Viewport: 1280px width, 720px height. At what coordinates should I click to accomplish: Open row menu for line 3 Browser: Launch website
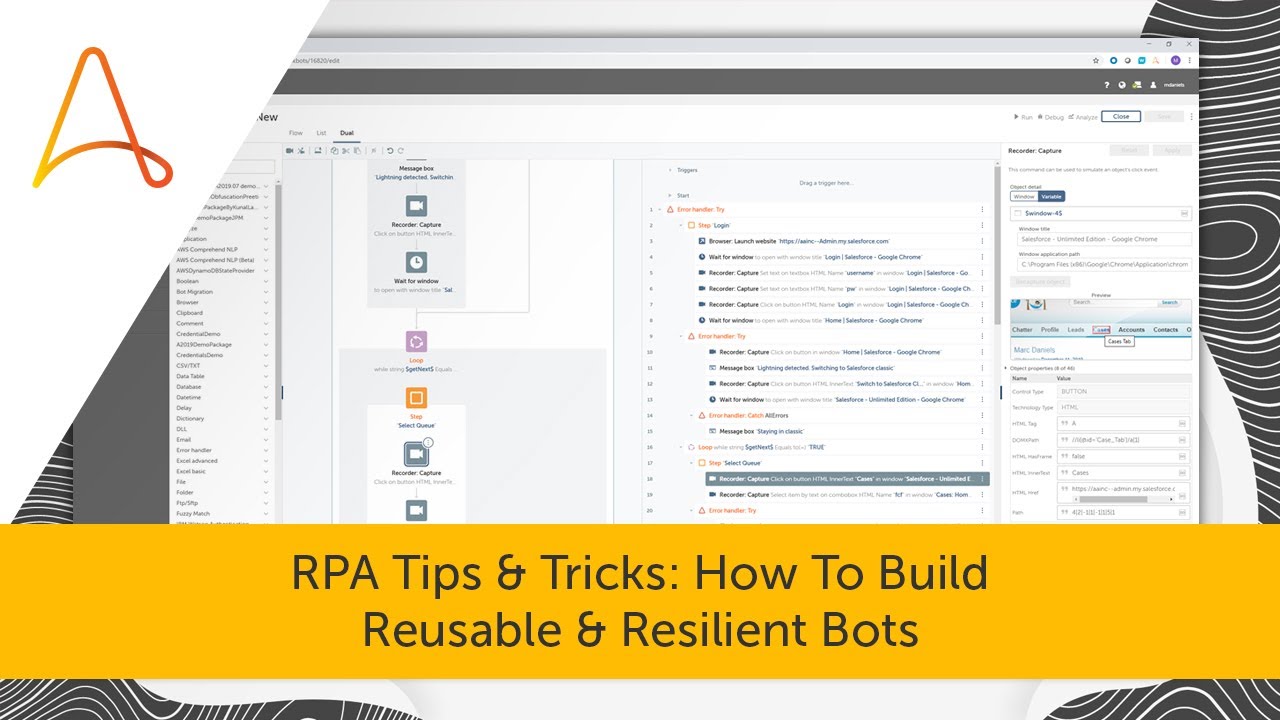982,241
